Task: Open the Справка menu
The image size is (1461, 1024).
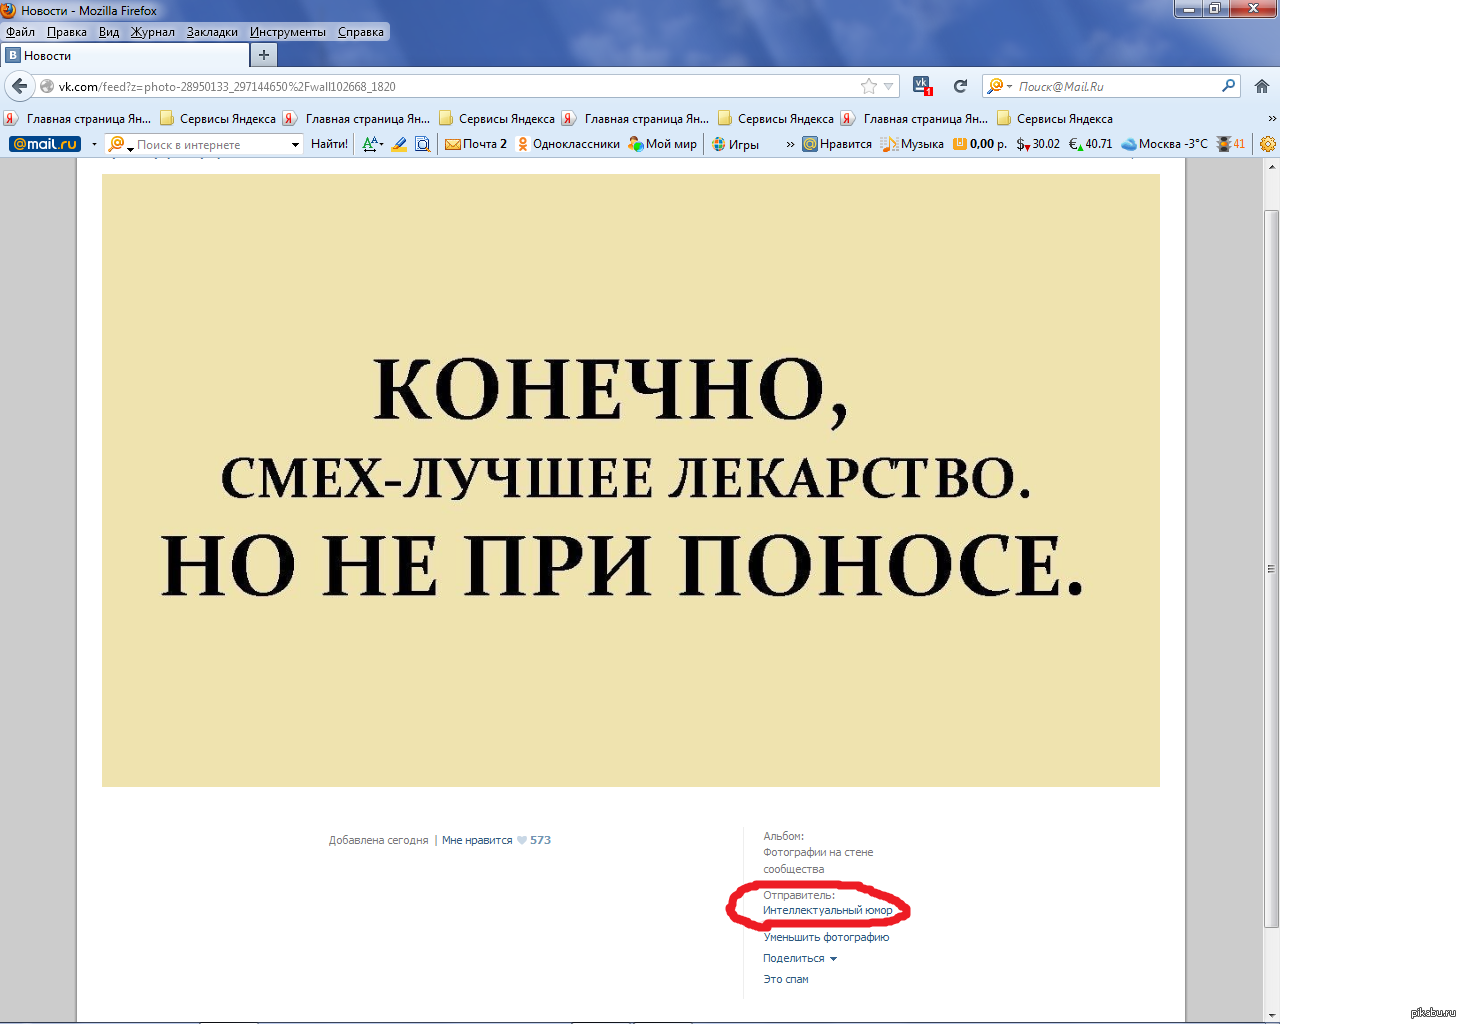Action: point(361,32)
